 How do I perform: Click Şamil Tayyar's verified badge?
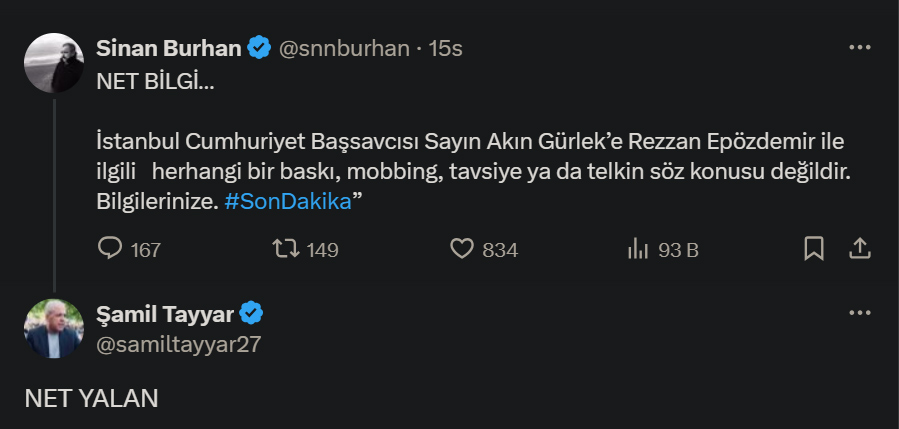(251, 313)
